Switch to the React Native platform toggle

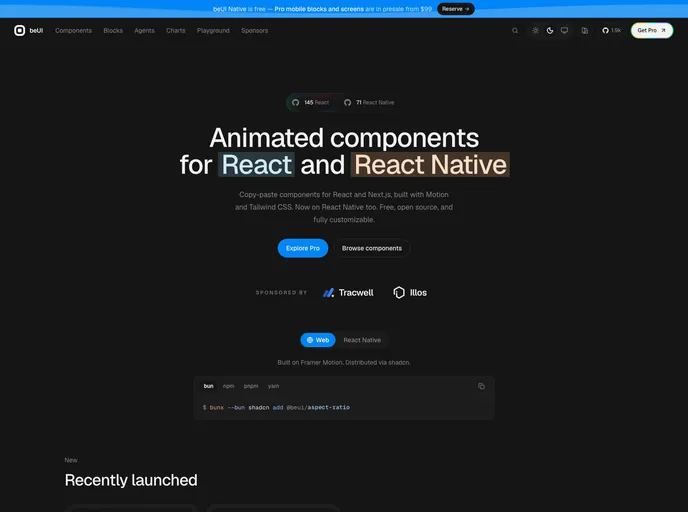(362, 340)
